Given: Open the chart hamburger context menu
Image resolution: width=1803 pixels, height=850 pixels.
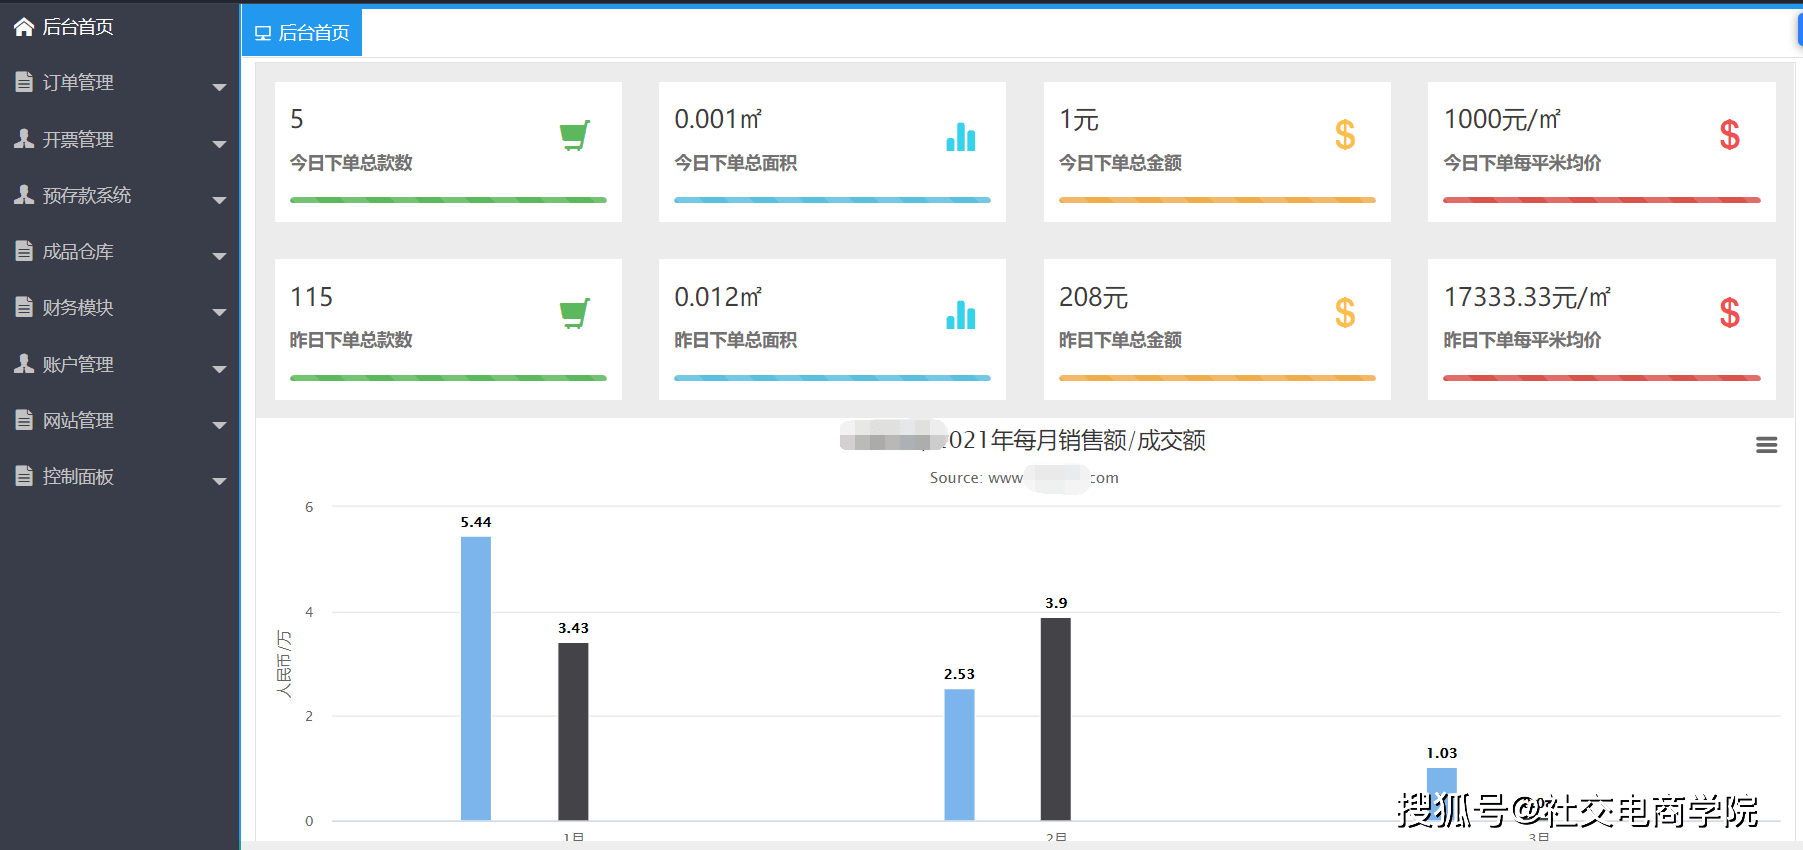Looking at the screenshot, I should click(x=1767, y=445).
